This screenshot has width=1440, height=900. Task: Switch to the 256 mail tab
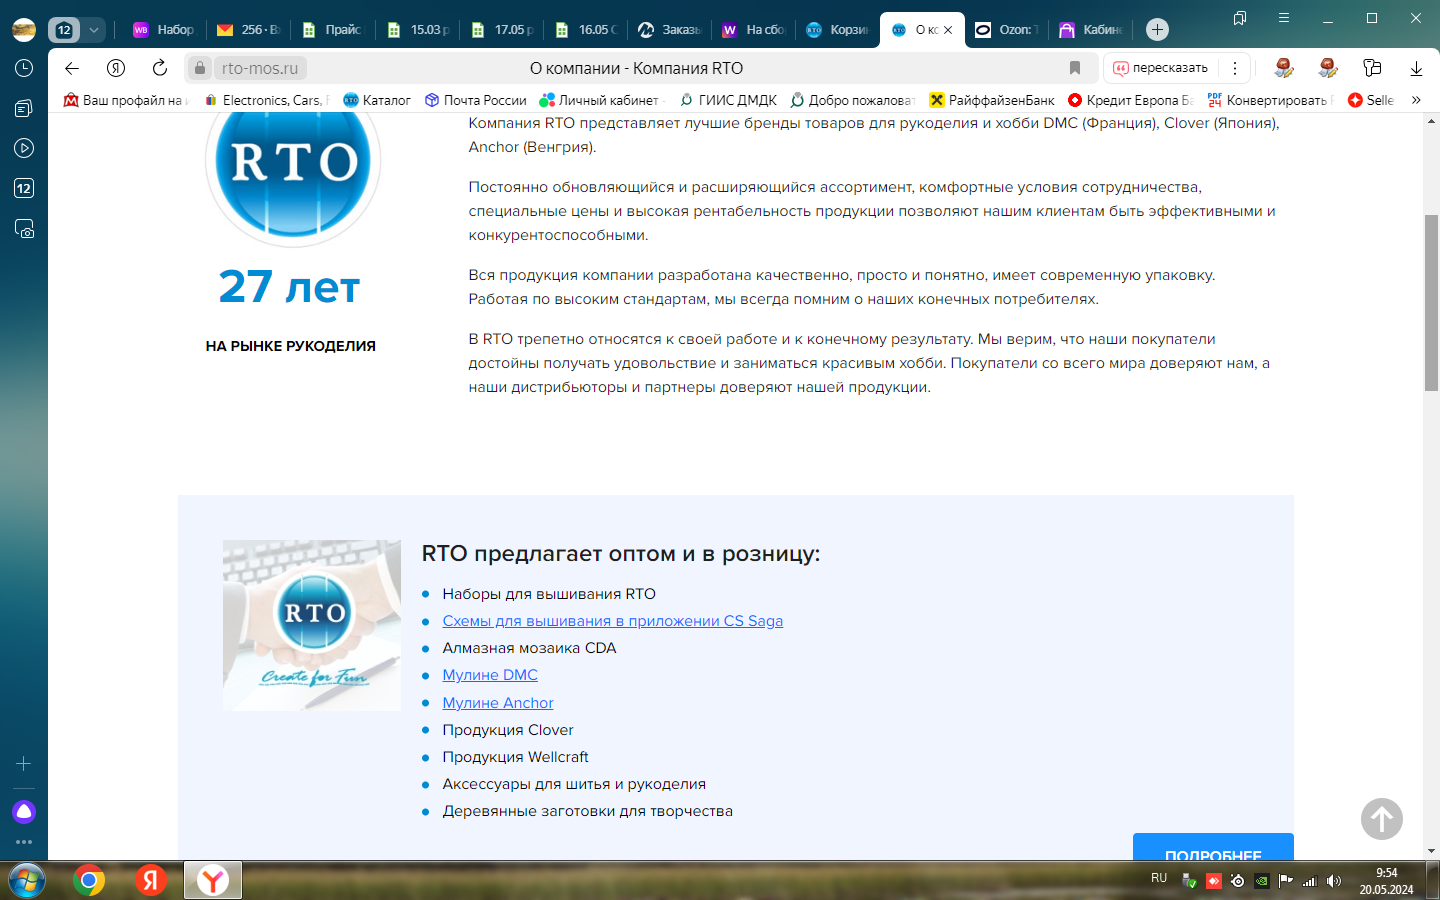click(248, 29)
